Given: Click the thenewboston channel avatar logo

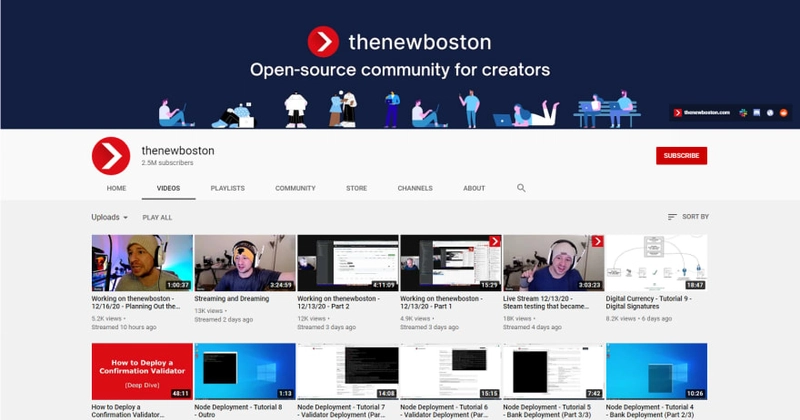Looking at the screenshot, I should coord(111,156).
